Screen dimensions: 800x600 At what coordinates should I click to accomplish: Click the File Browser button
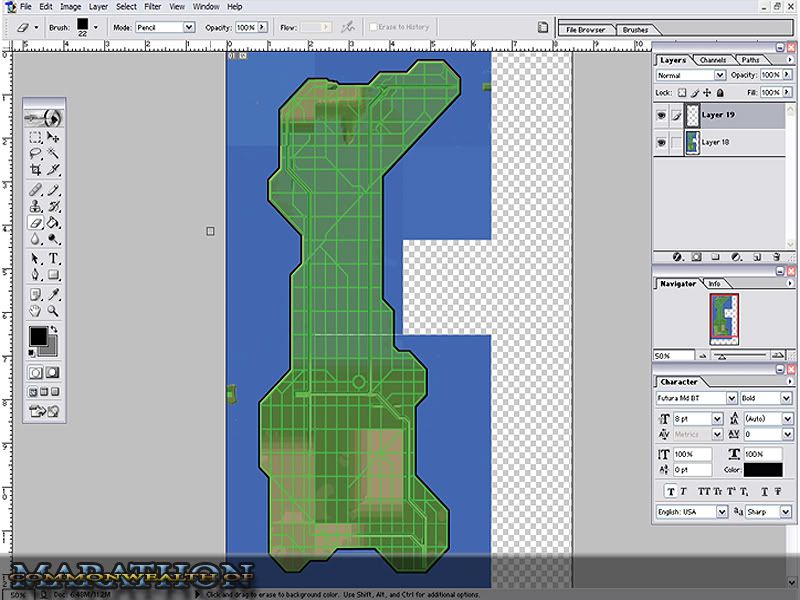587,30
